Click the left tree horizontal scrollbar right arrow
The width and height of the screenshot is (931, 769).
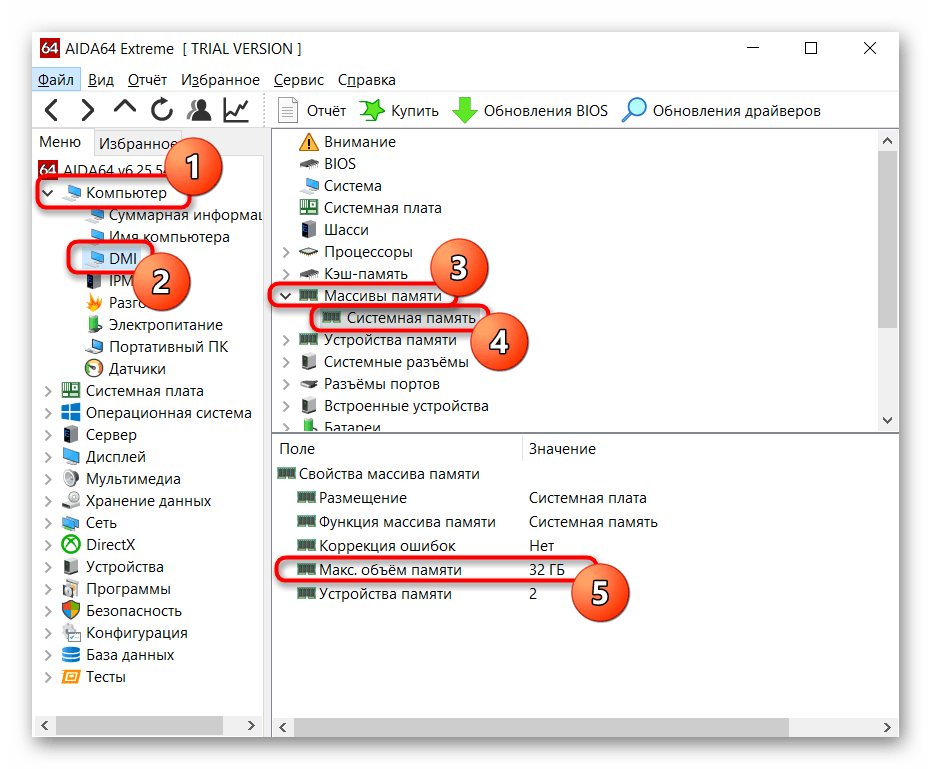tap(251, 726)
